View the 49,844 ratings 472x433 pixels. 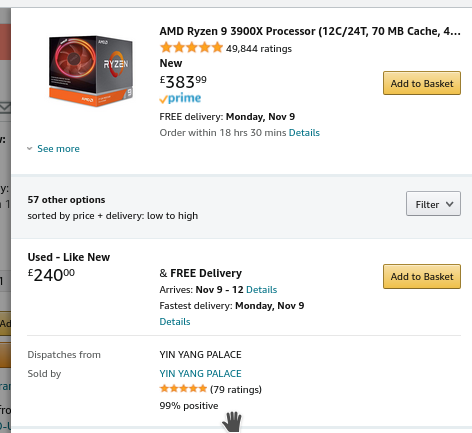(x=259, y=49)
